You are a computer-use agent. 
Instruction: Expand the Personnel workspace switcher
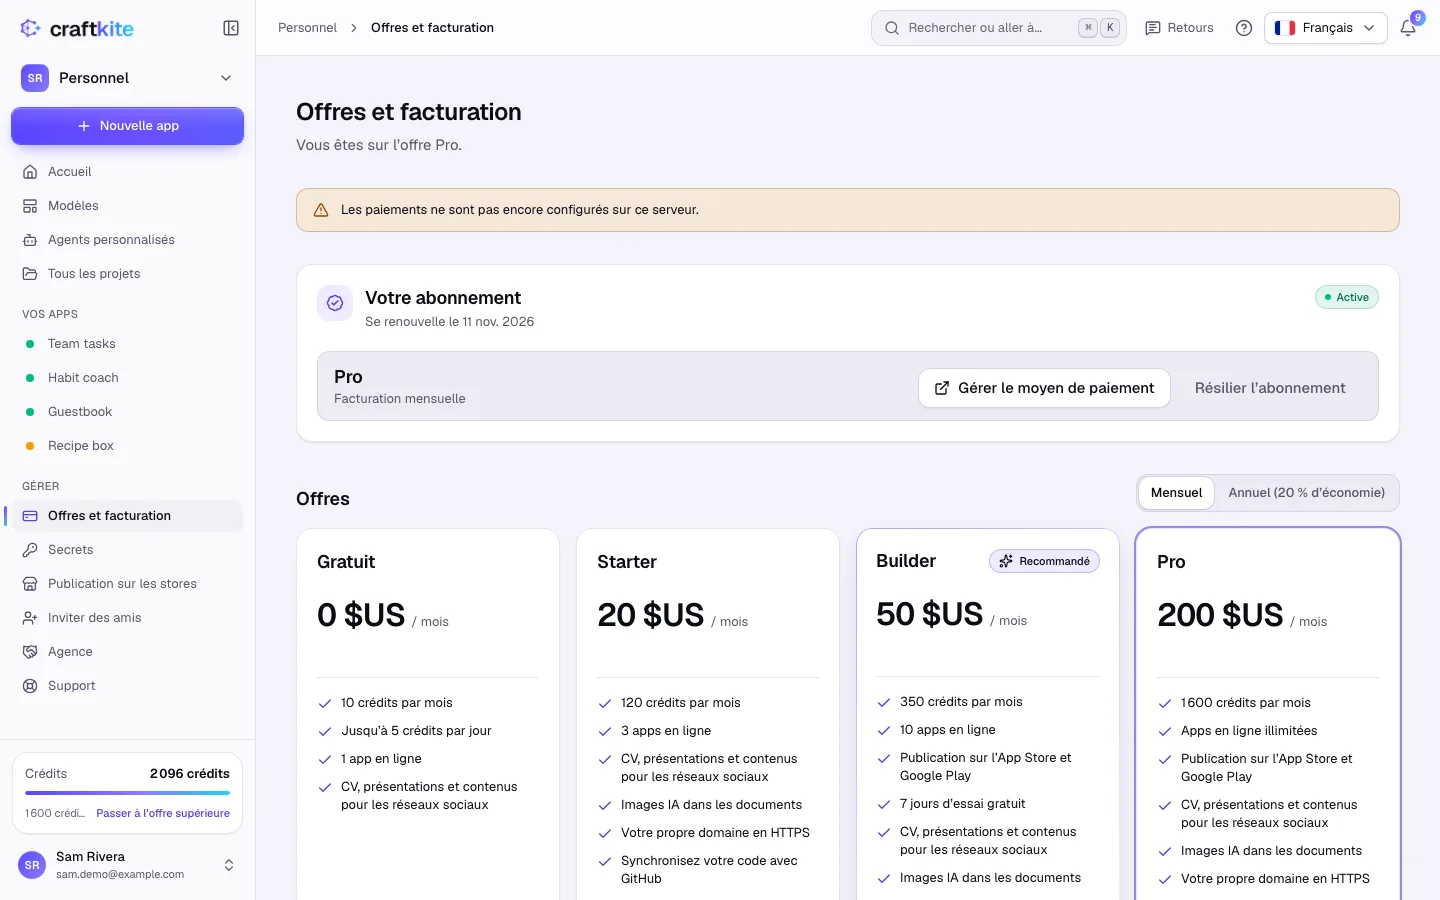point(127,78)
